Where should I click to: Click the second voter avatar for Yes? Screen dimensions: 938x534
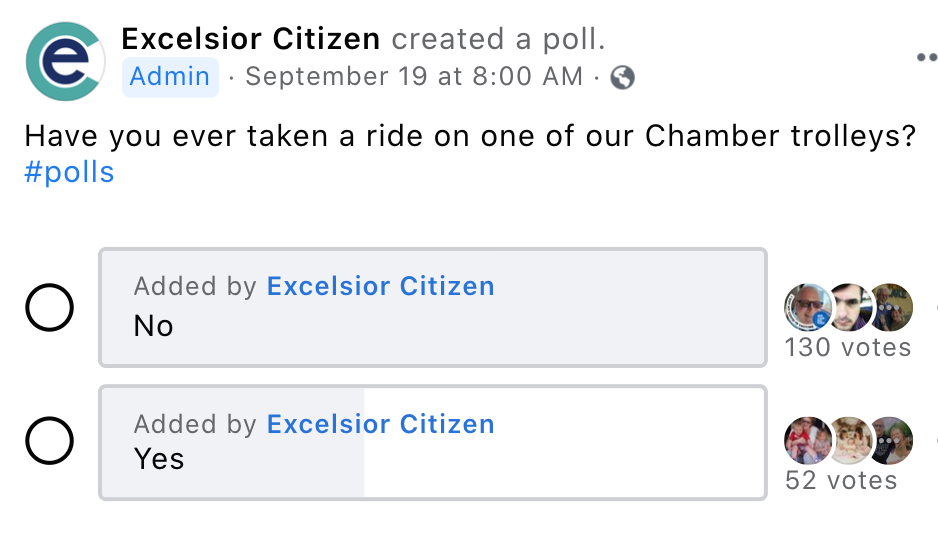pyautogui.click(x=849, y=441)
